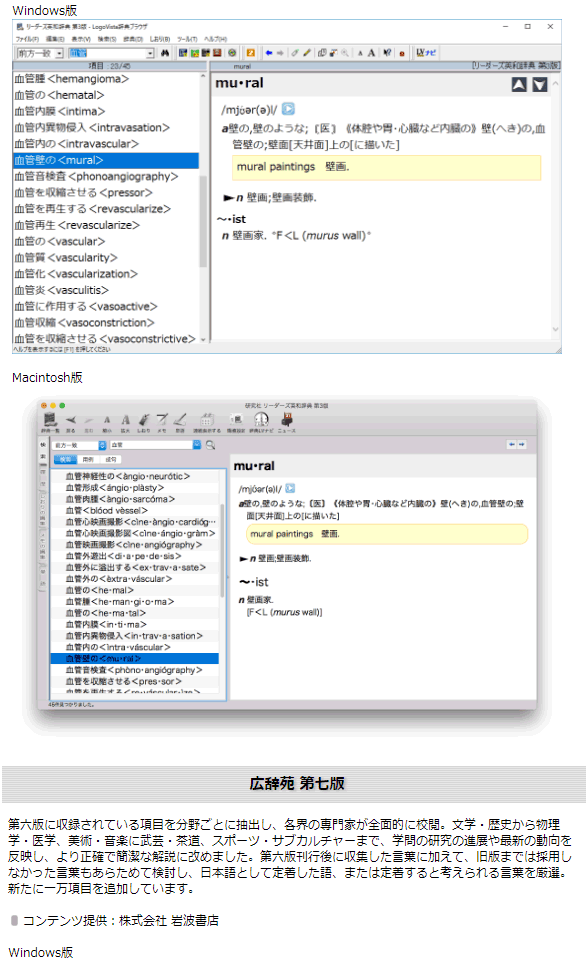Click the Mac search input field
Screen dimensions: 586x960
coord(151,445)
